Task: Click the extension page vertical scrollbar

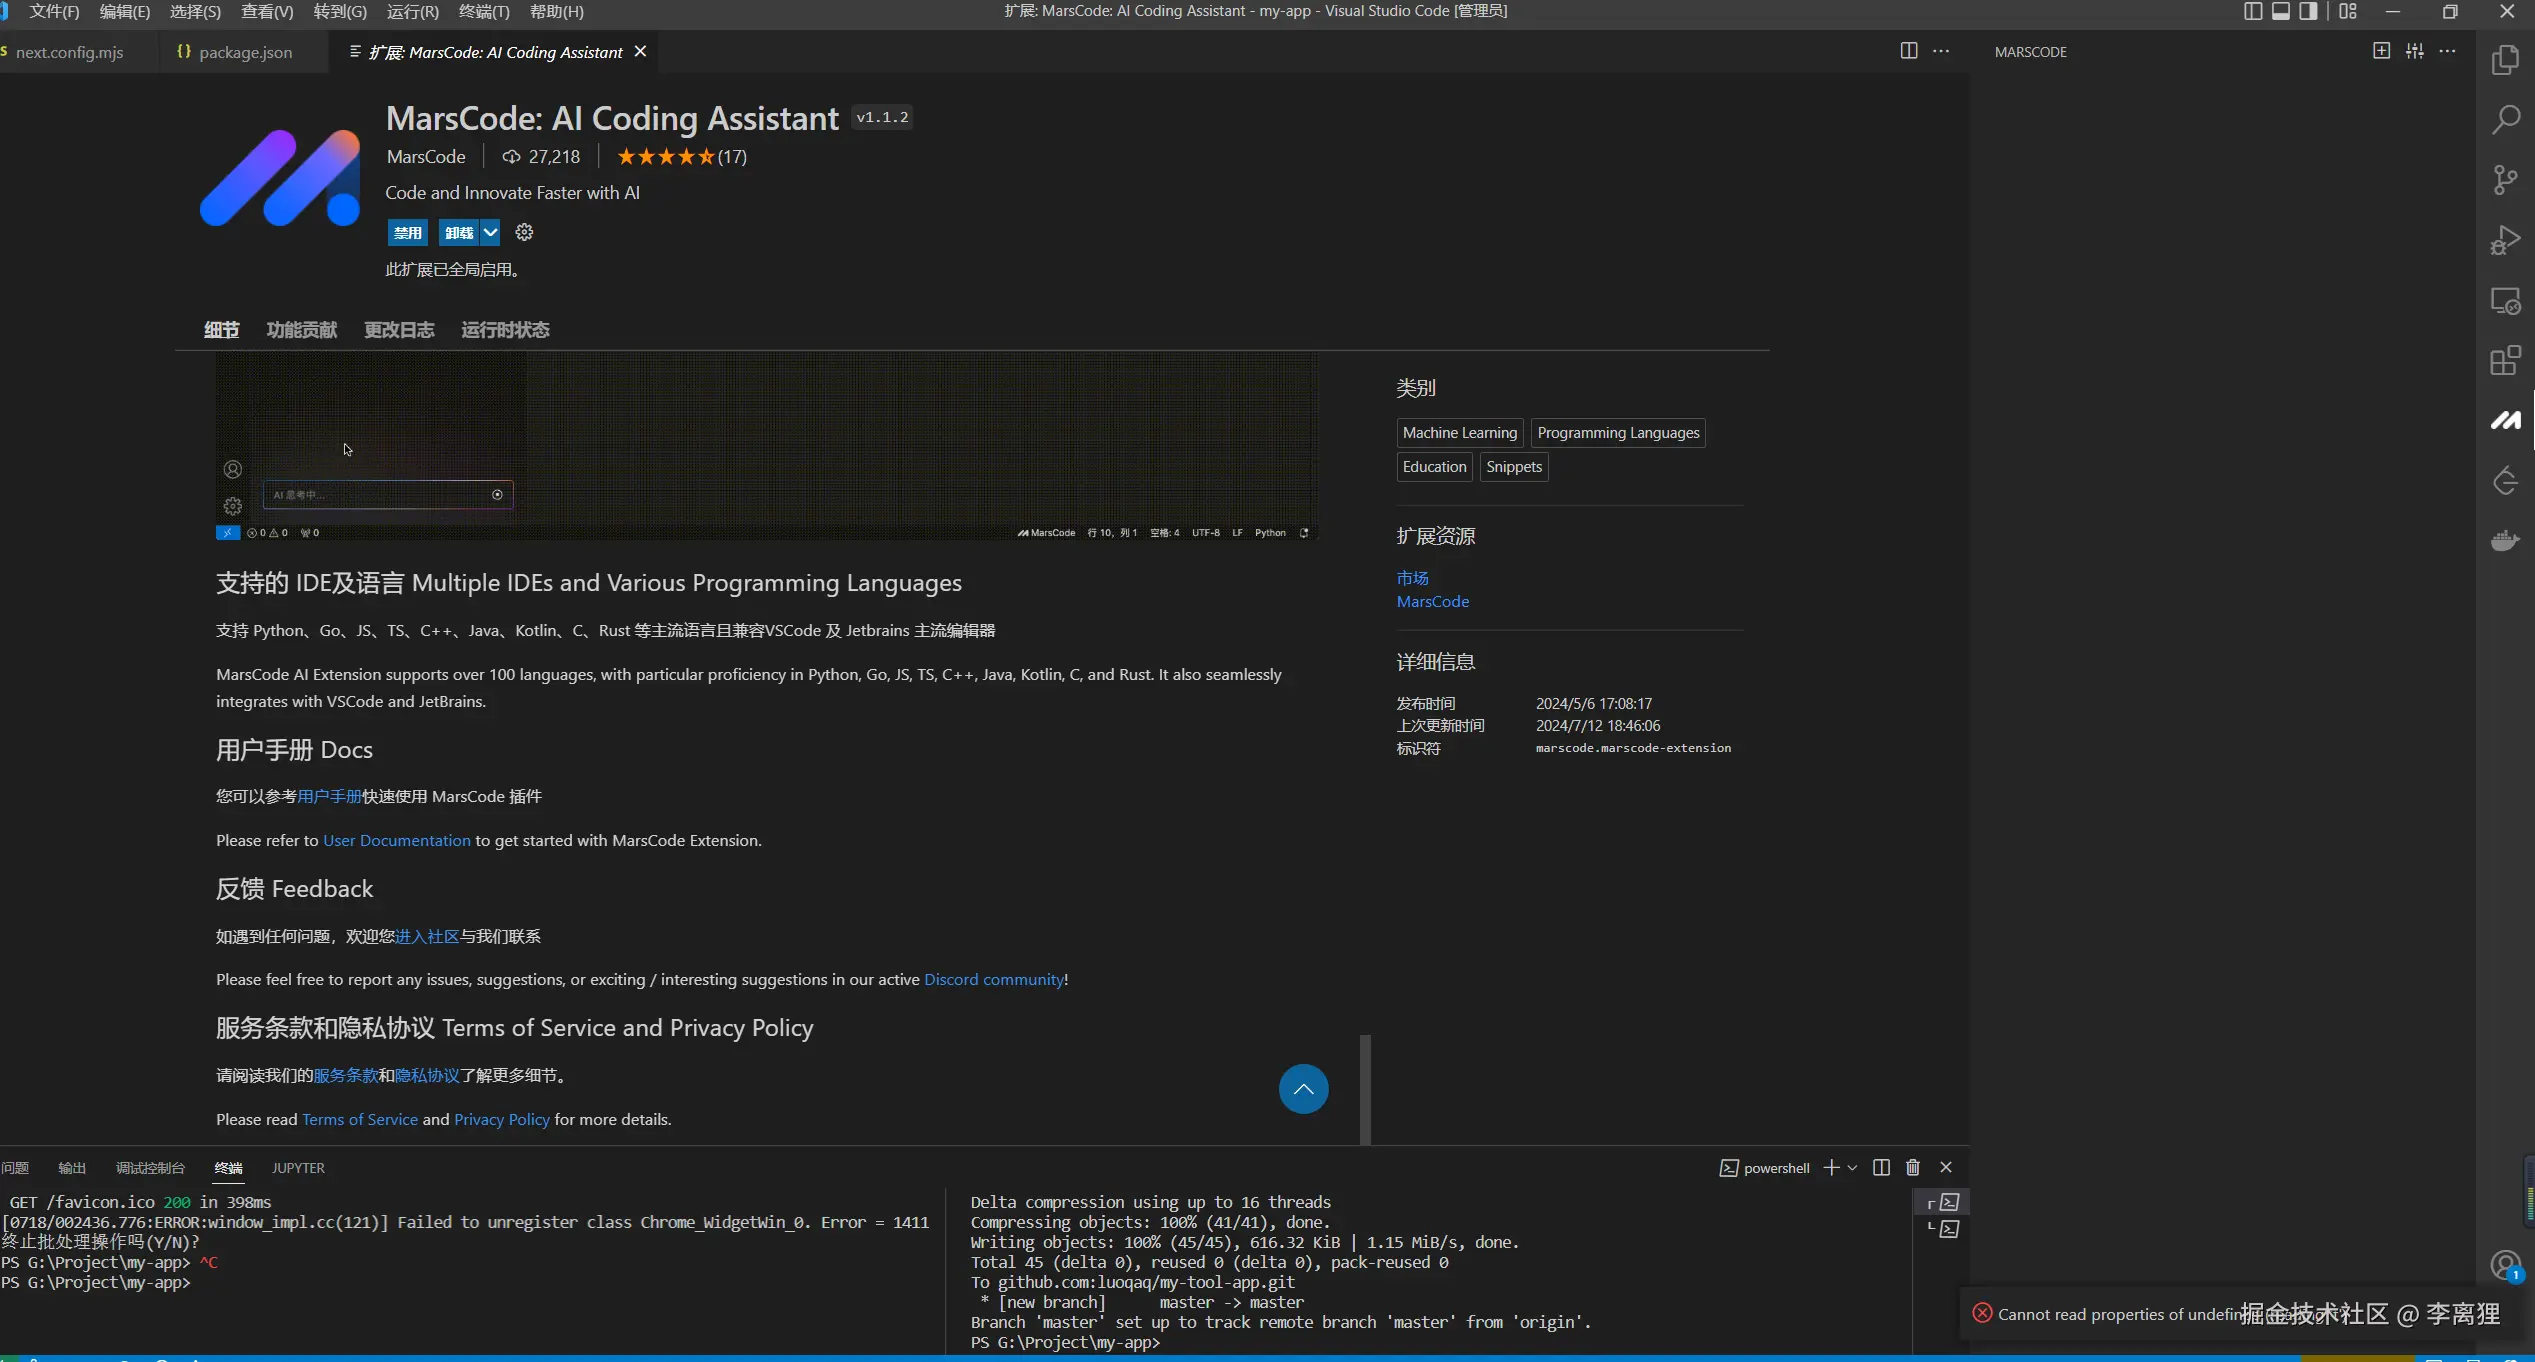Action: click(1365, 1088)
